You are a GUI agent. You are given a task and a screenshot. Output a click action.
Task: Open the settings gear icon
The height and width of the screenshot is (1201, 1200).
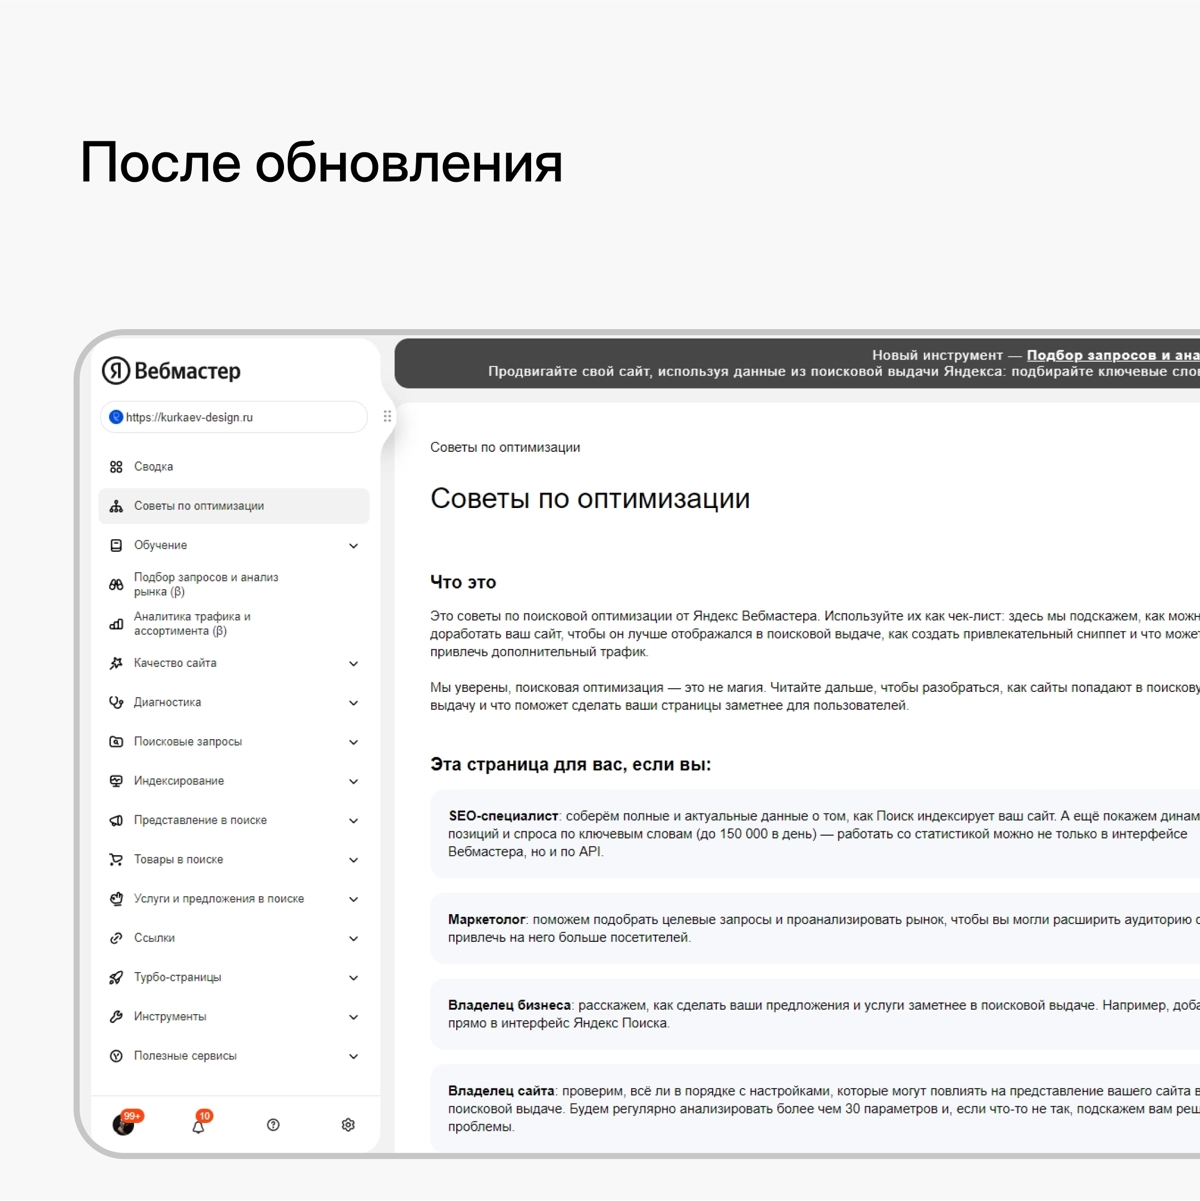(x=348, y=1125)
